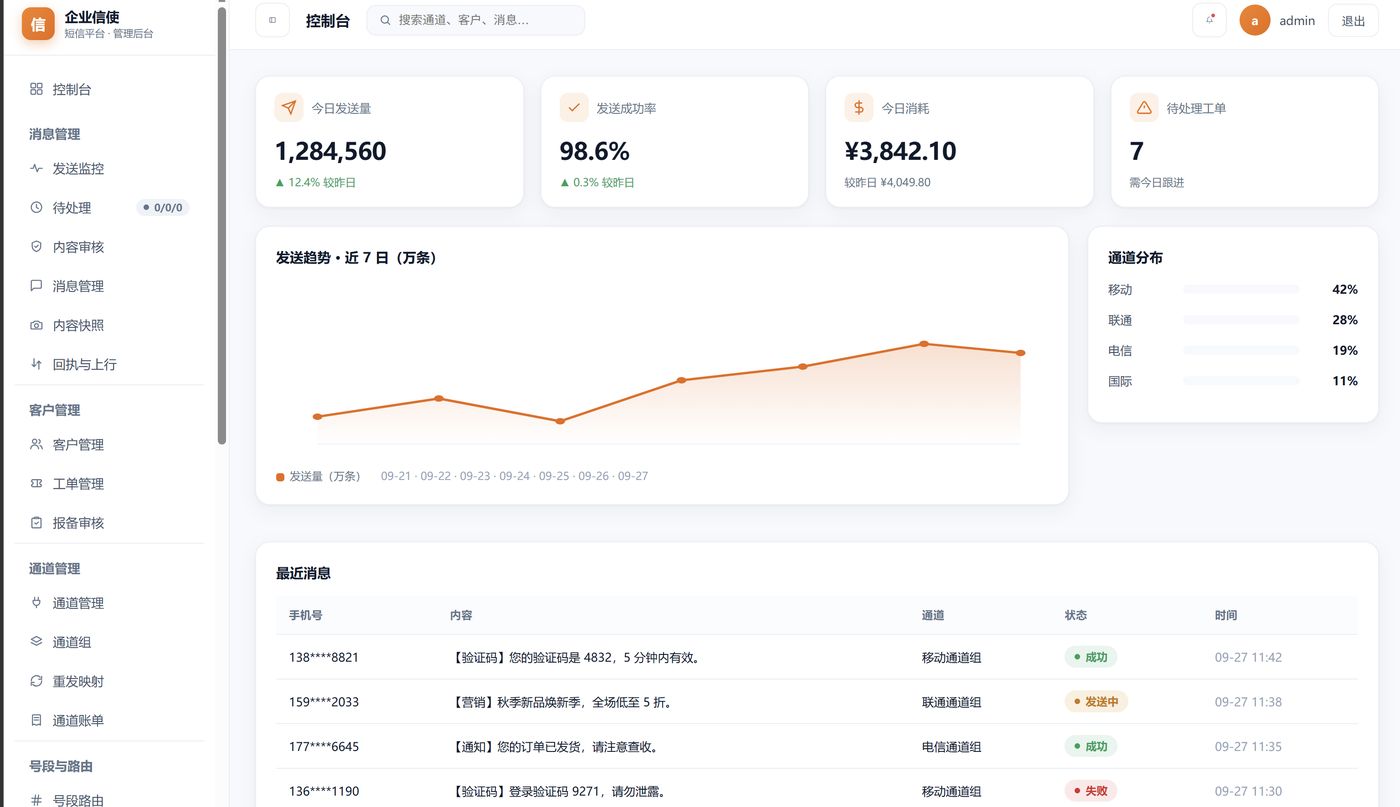Open 客户管理 menu item with people icon
1400x807 pixels.
[108, 444]
